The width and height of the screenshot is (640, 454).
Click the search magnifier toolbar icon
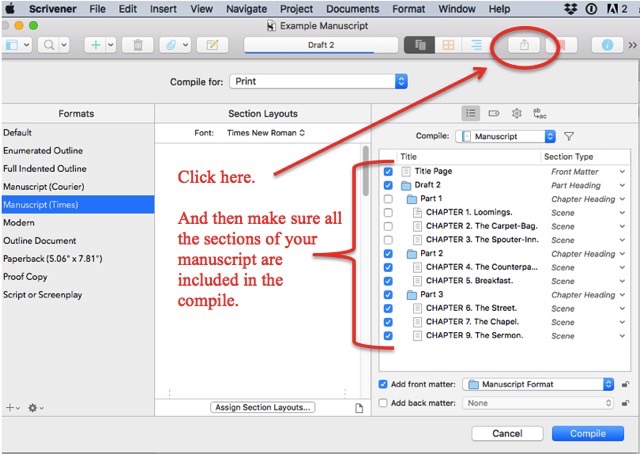[x=49, y=45]
